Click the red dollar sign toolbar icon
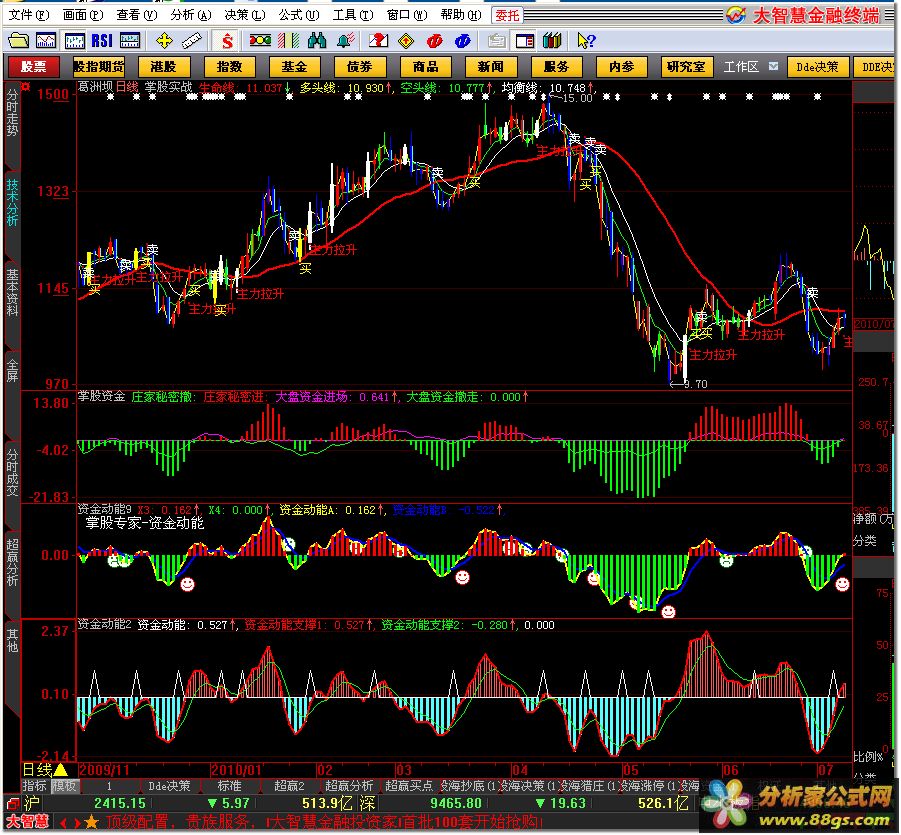This screenshot has width=901, height=835. (x=228, y=41)
